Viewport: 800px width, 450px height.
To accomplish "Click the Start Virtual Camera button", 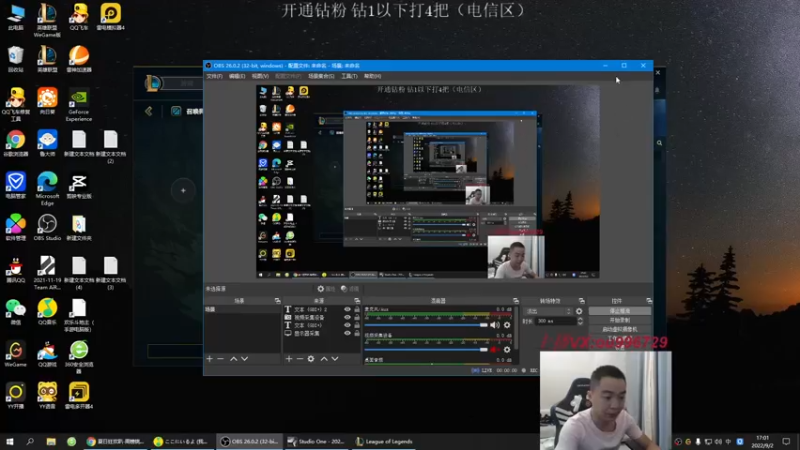I will [619, 329].
